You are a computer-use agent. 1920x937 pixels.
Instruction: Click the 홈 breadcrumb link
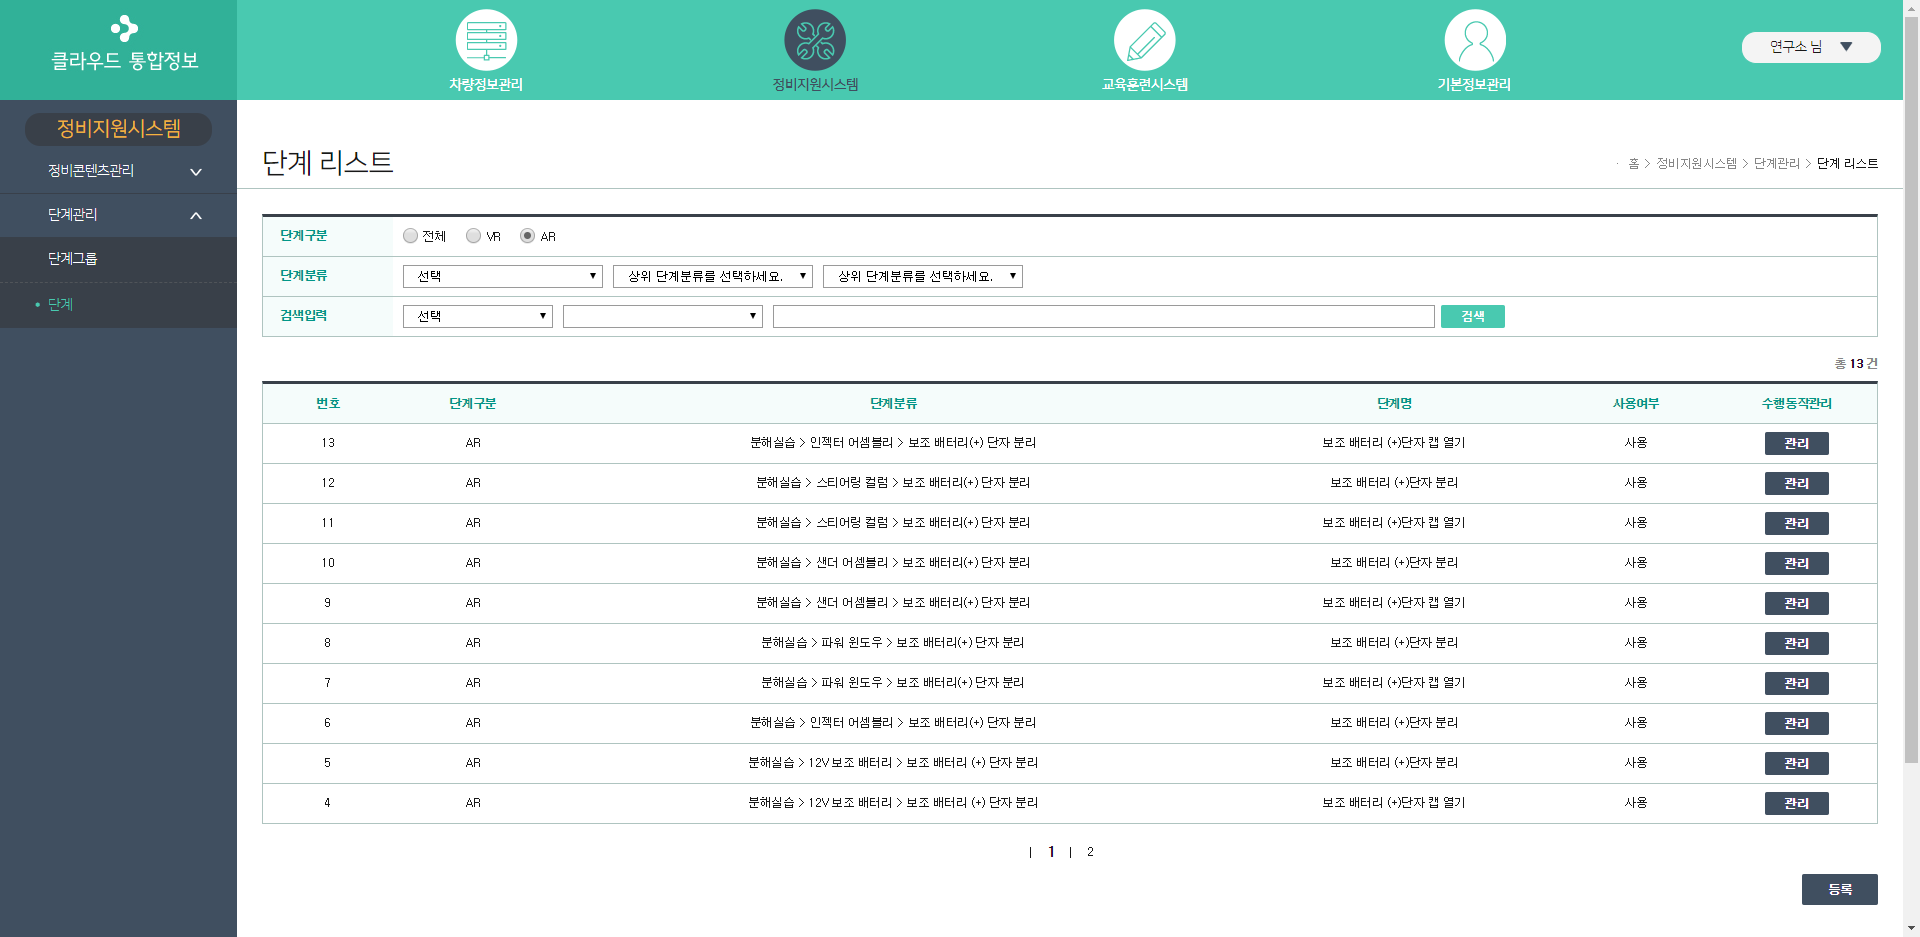(x=1634, y=163)
